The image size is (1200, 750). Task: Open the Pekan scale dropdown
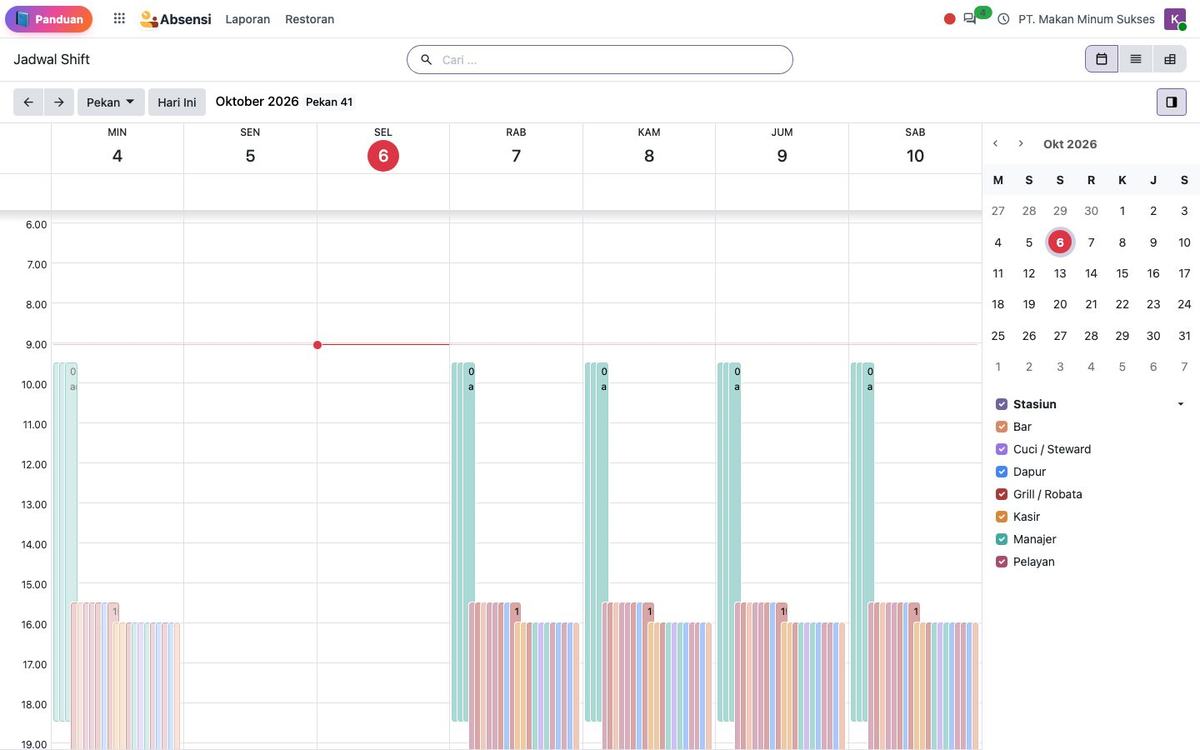coord(111,102)
